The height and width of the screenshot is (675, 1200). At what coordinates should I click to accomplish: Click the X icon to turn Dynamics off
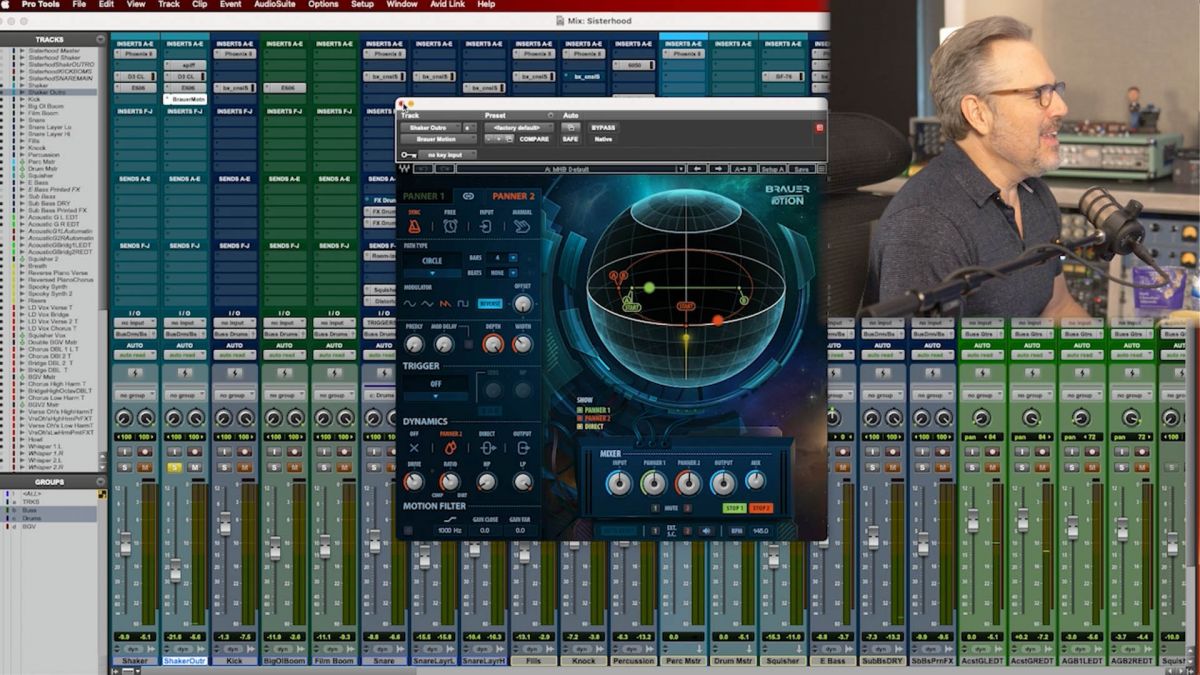click(x=413, y=449)
